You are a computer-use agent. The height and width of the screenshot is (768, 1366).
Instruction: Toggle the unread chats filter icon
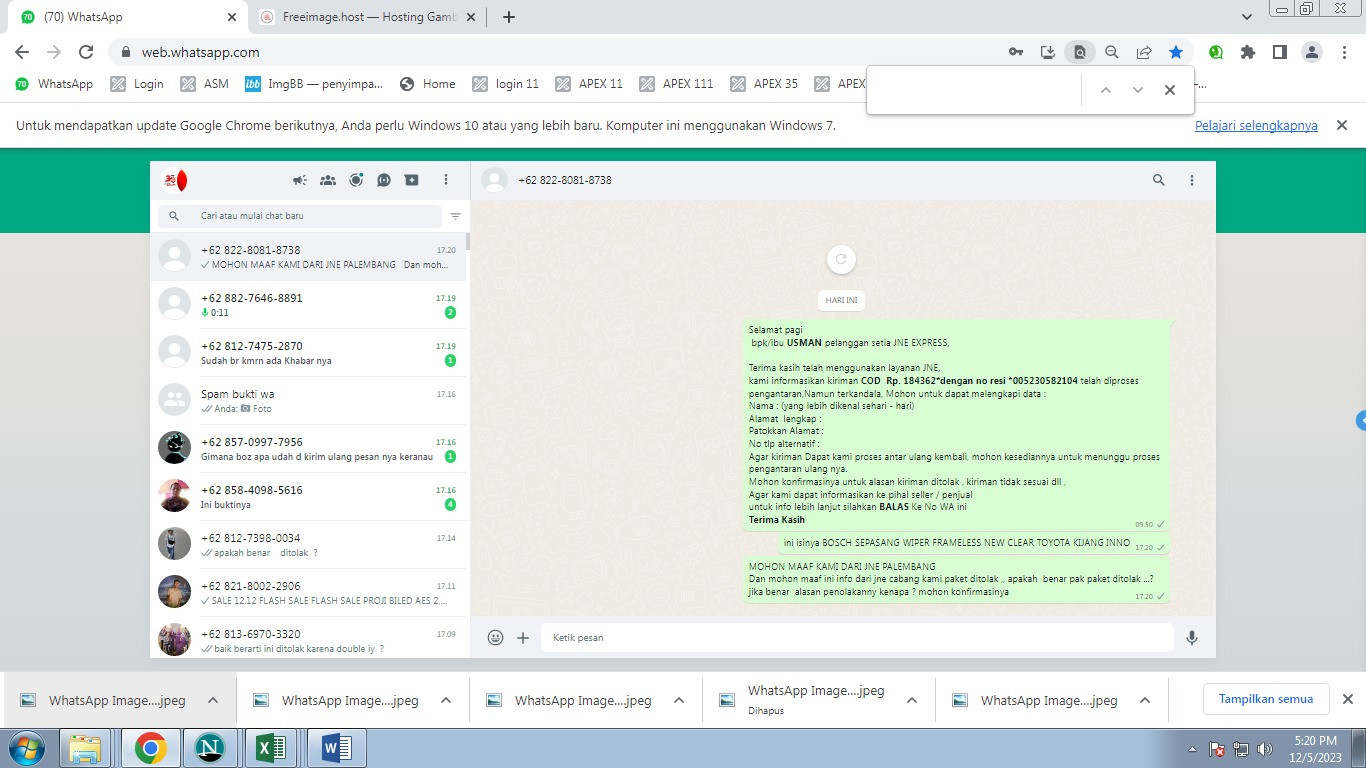(456, 216)
